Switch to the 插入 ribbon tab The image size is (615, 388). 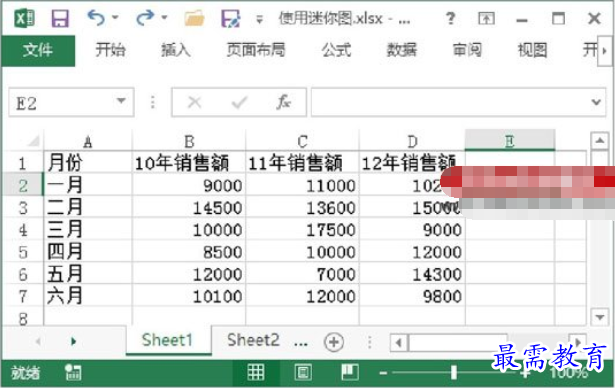(x=176, y=50)
